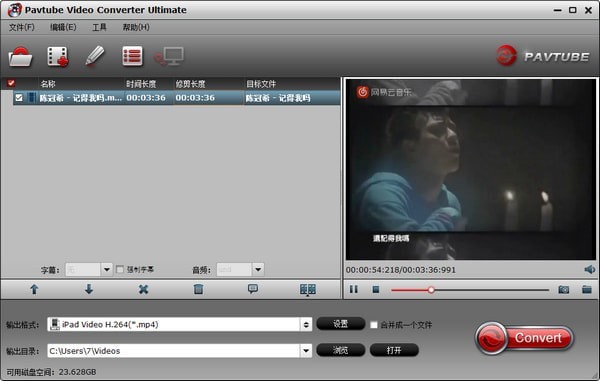Click the add video file icon
This screenshot has width=600, height=381.
click(x=58, y=57)
